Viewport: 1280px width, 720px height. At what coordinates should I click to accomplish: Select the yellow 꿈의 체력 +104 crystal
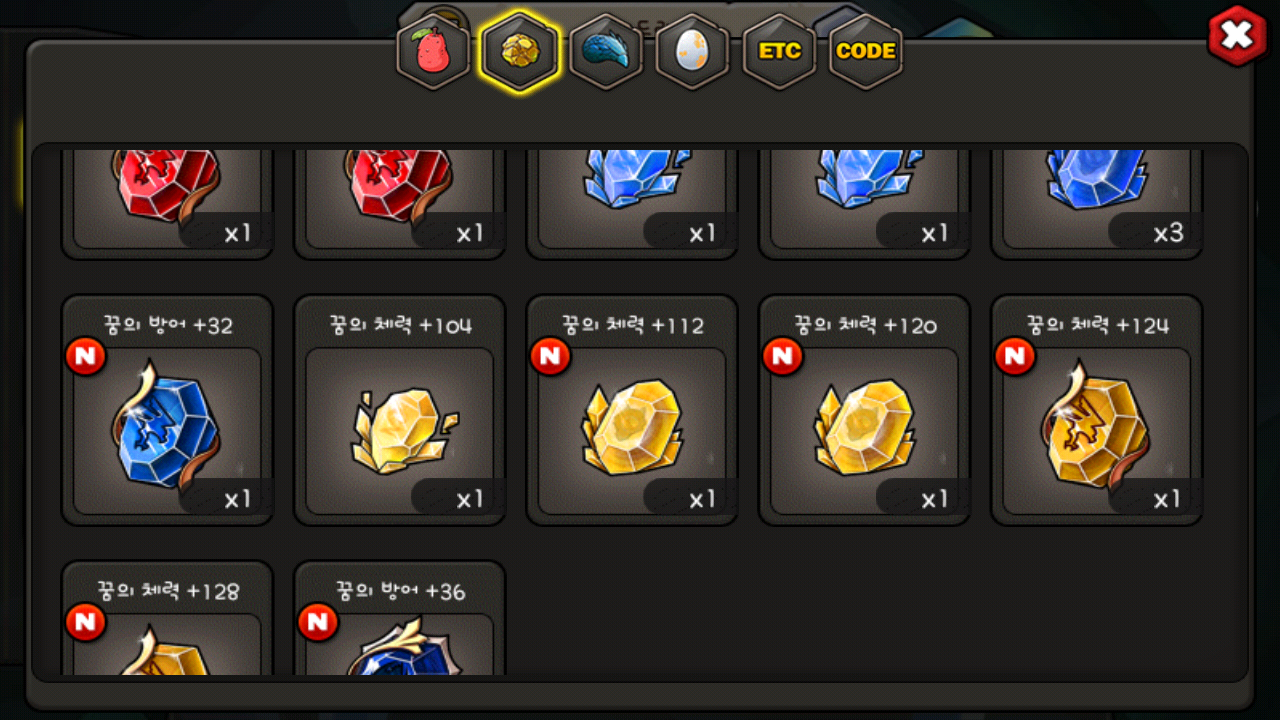coord(399,410)
